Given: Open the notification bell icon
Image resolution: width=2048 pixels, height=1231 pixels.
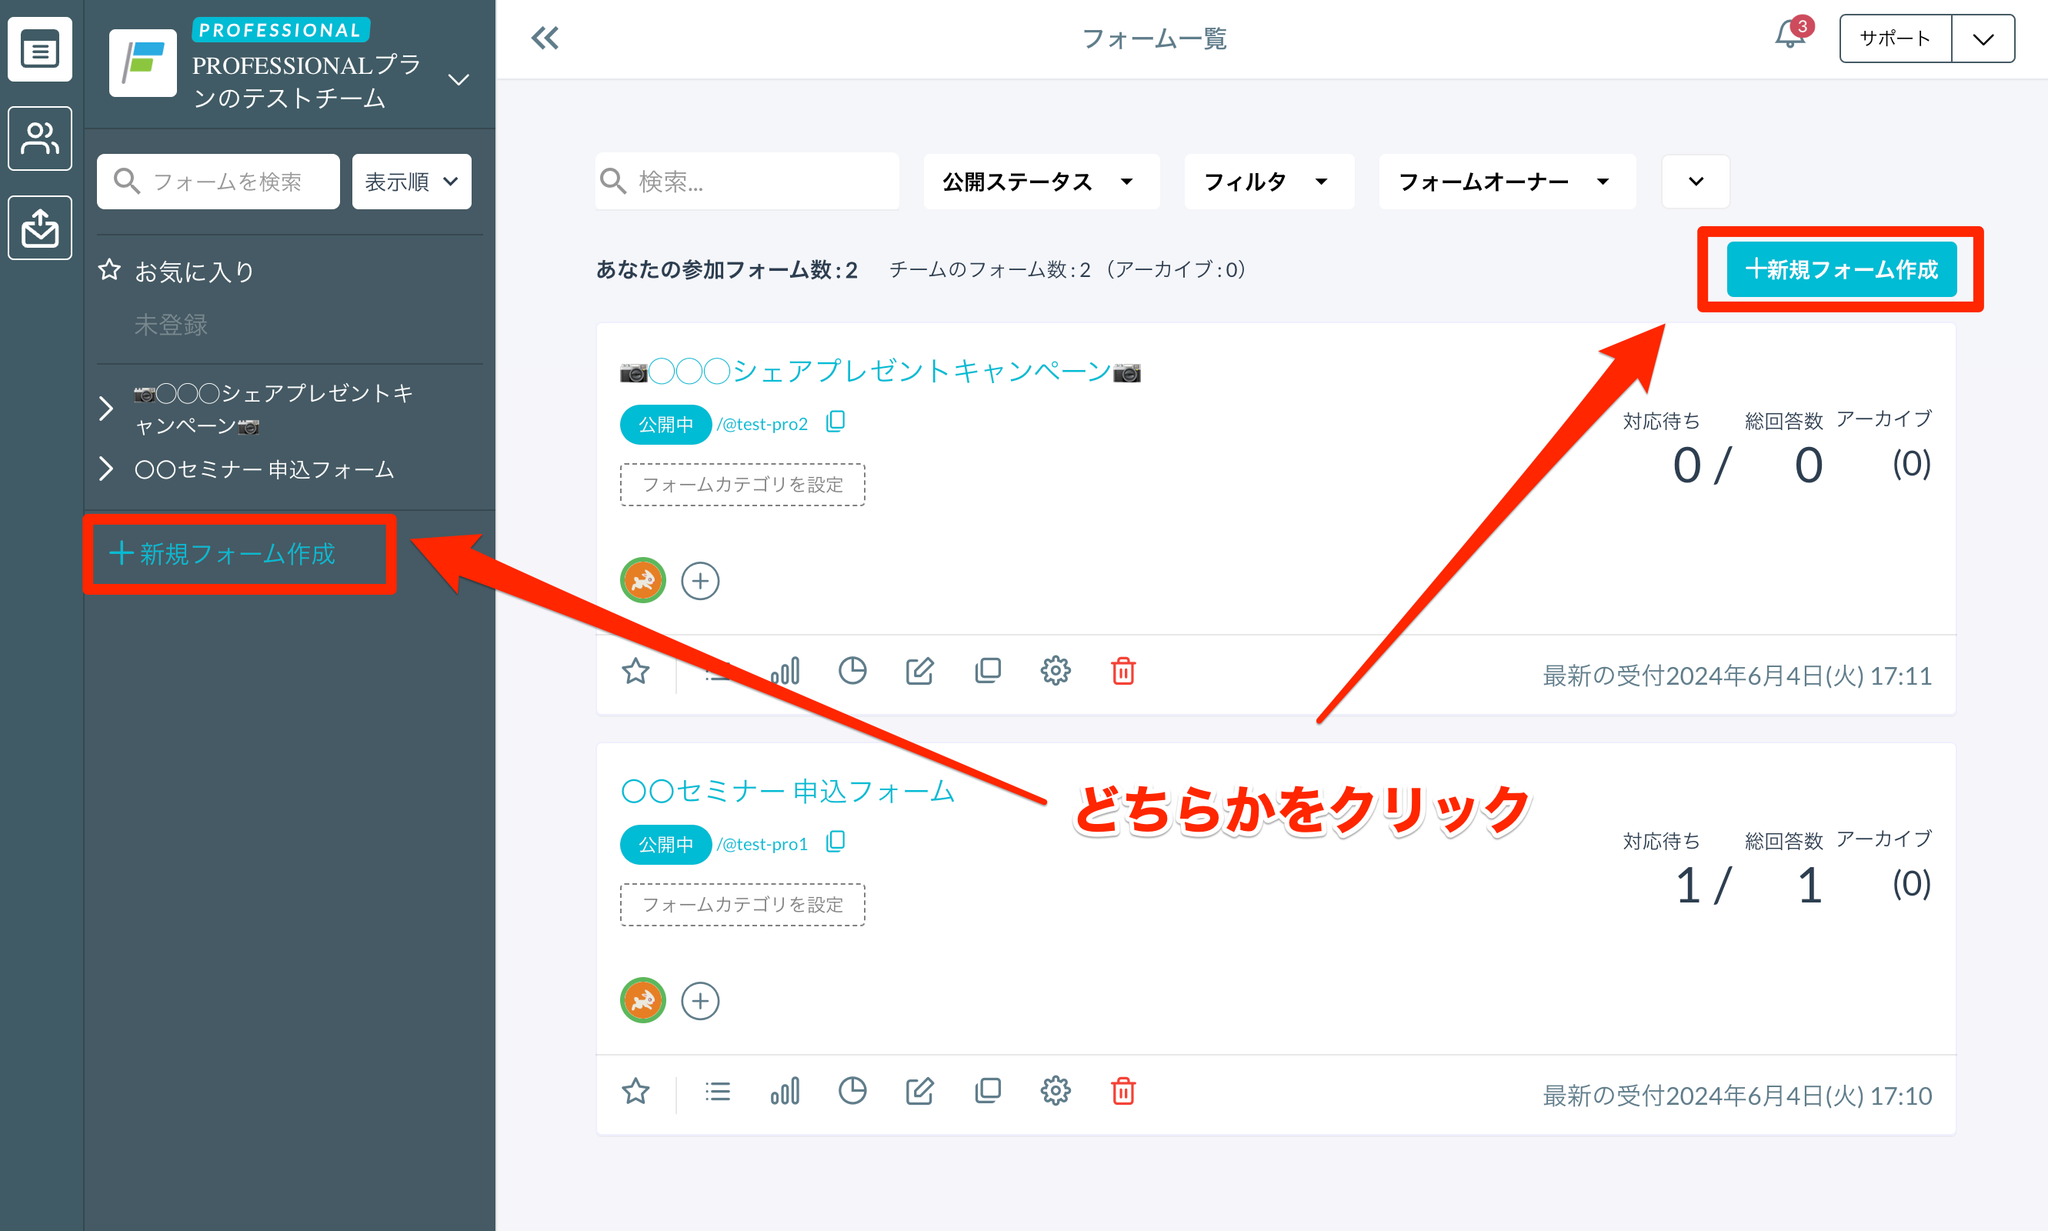Looking at the screenshot, I should click(x=1789, y=36).
